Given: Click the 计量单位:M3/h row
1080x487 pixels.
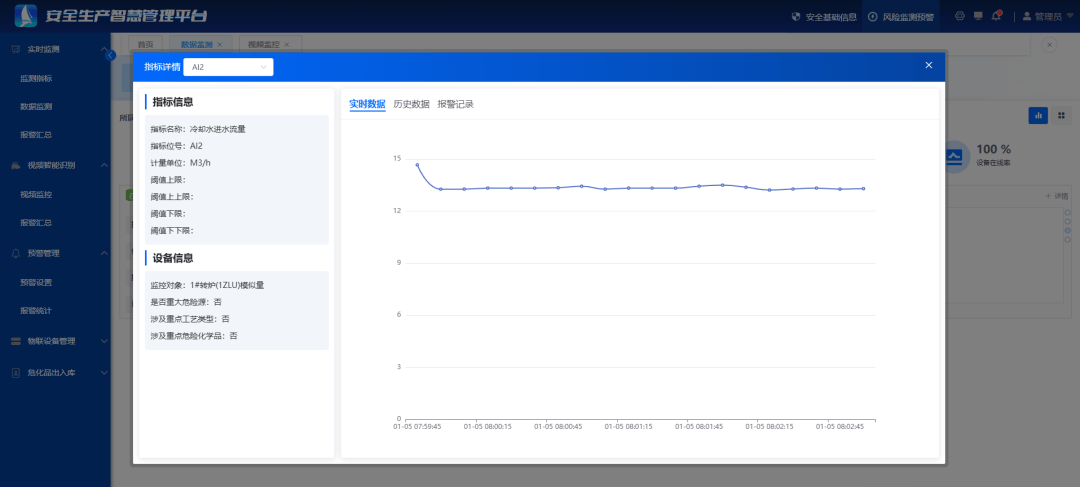Looking at the screenshot, I should click(180, 163).
